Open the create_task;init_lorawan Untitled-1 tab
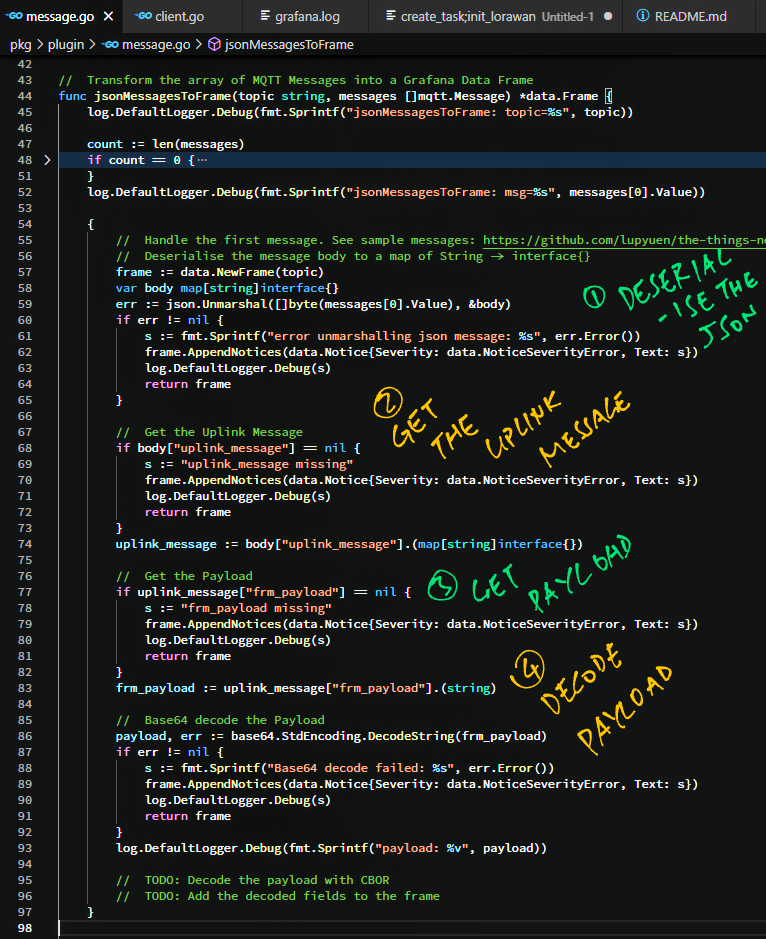The width and height of the screenshot is (766, 939). 468,17
